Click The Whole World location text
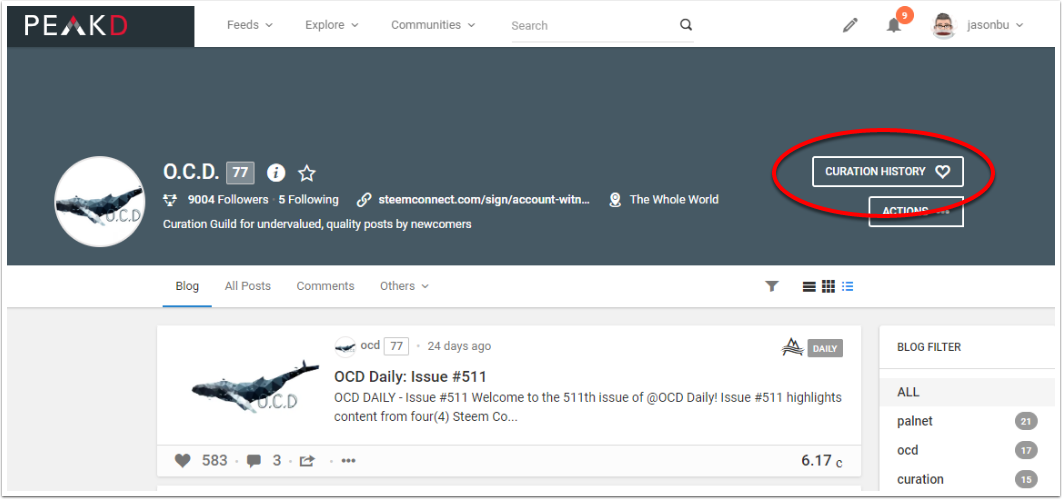Screen dimensions: 1062x499 pyautogui.click(x=674, y=200)
